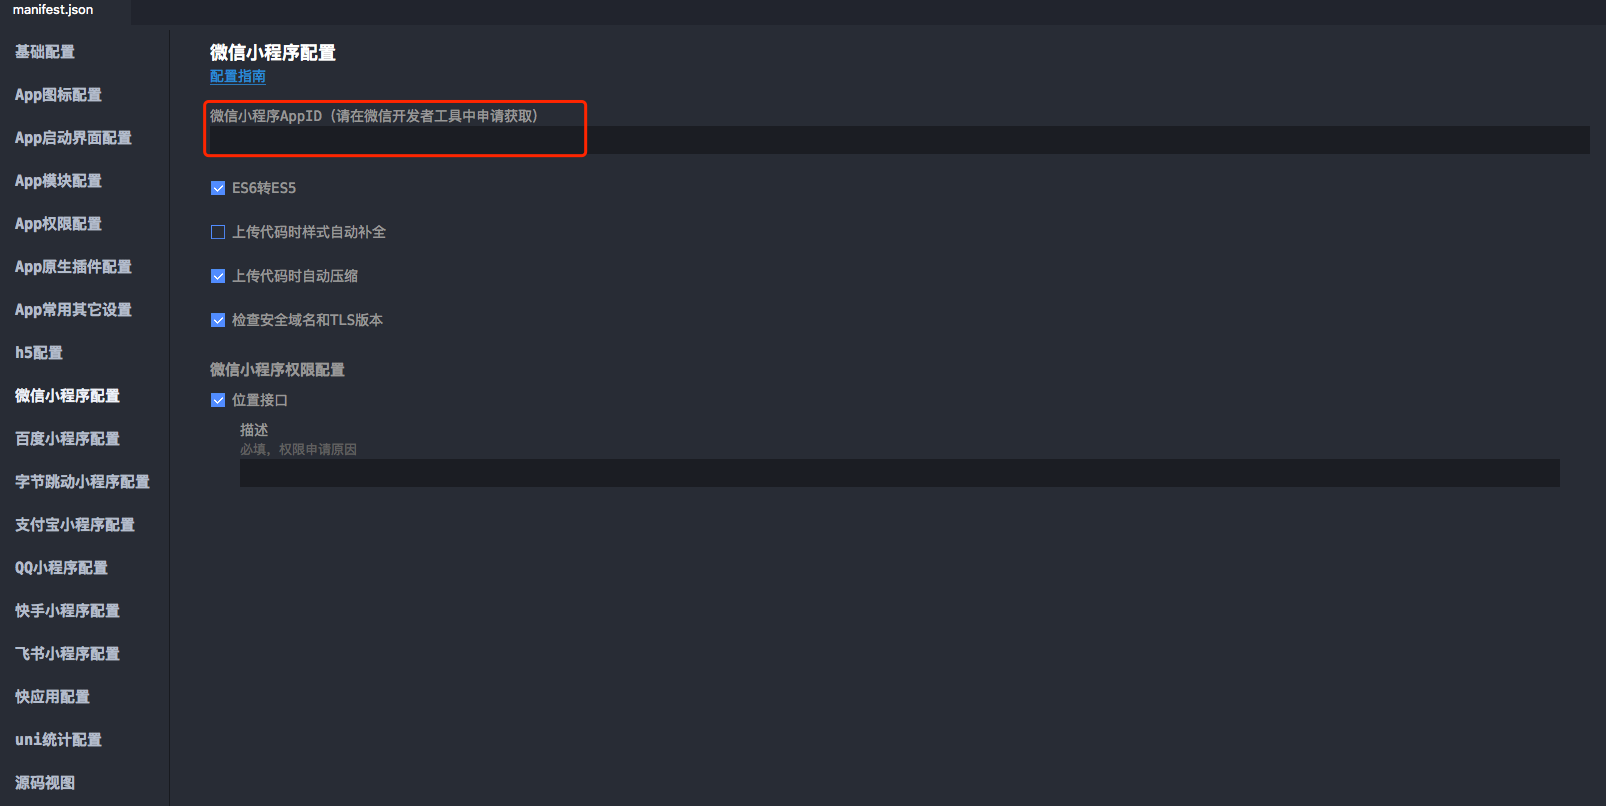The width and height of the screenshot is (1606, 806).
Task: Uncheck the 位置接口 permission checkbox
Action: pyautogui.click(x=218, y=400)
